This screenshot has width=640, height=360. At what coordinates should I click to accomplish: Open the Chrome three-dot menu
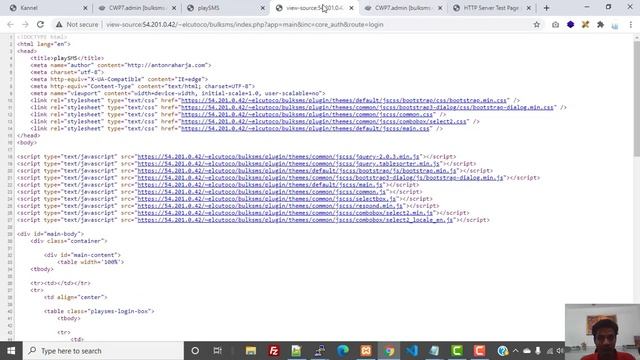631,24
